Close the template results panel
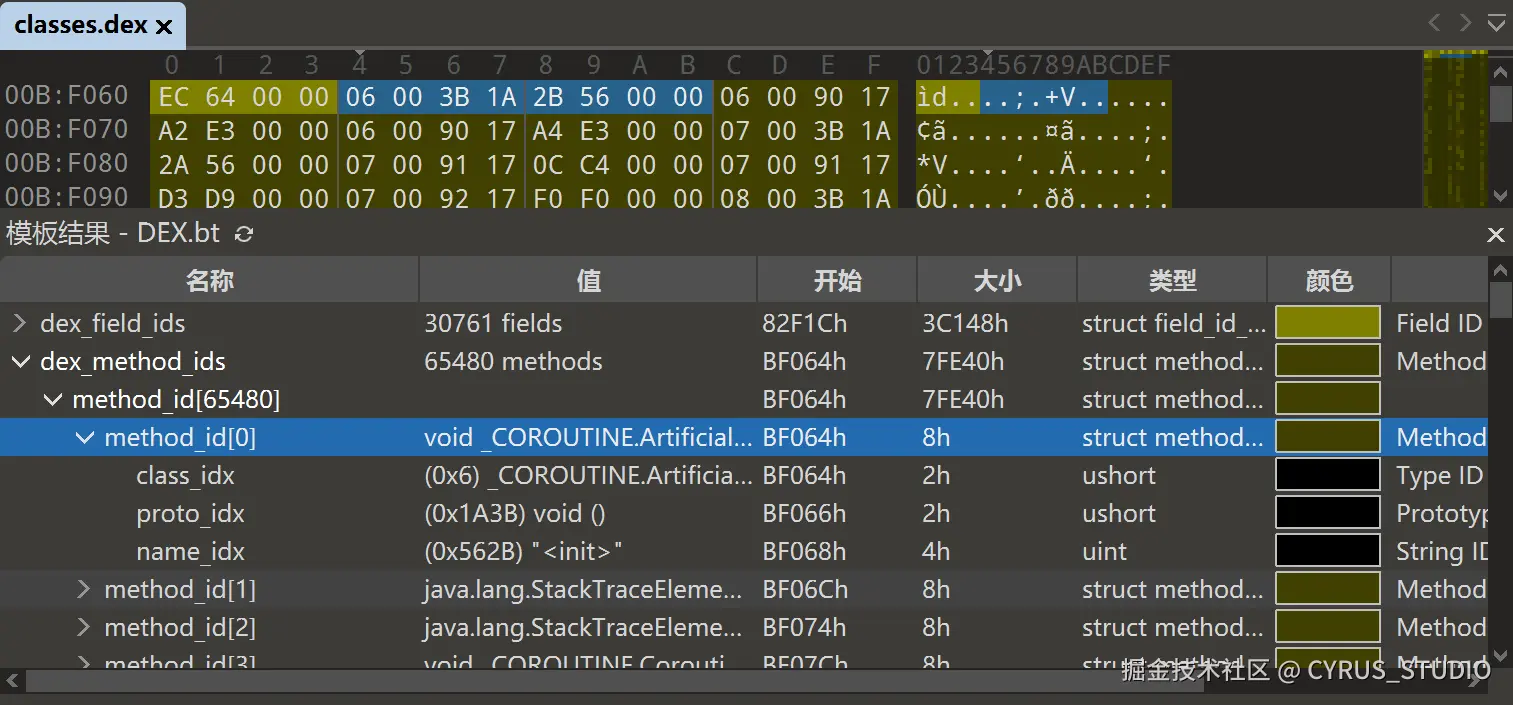This screenshot has height=705, width=1513. tap(1495, 234)
